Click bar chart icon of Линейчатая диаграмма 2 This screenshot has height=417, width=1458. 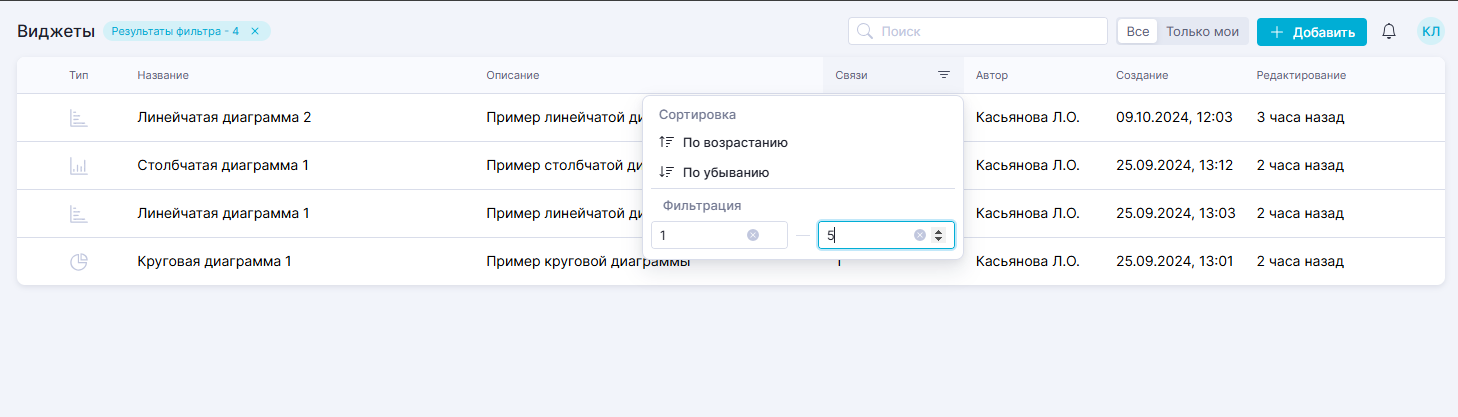click(x=78, y=118)
